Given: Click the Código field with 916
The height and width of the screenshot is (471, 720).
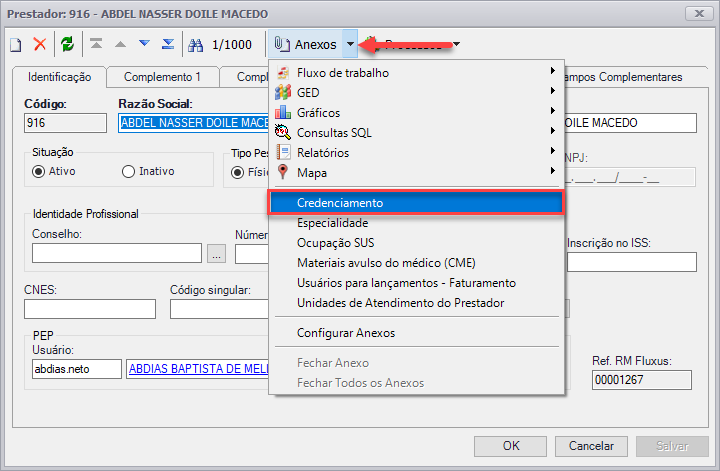Looking at the screenshot, I should [x=65, y=123].
